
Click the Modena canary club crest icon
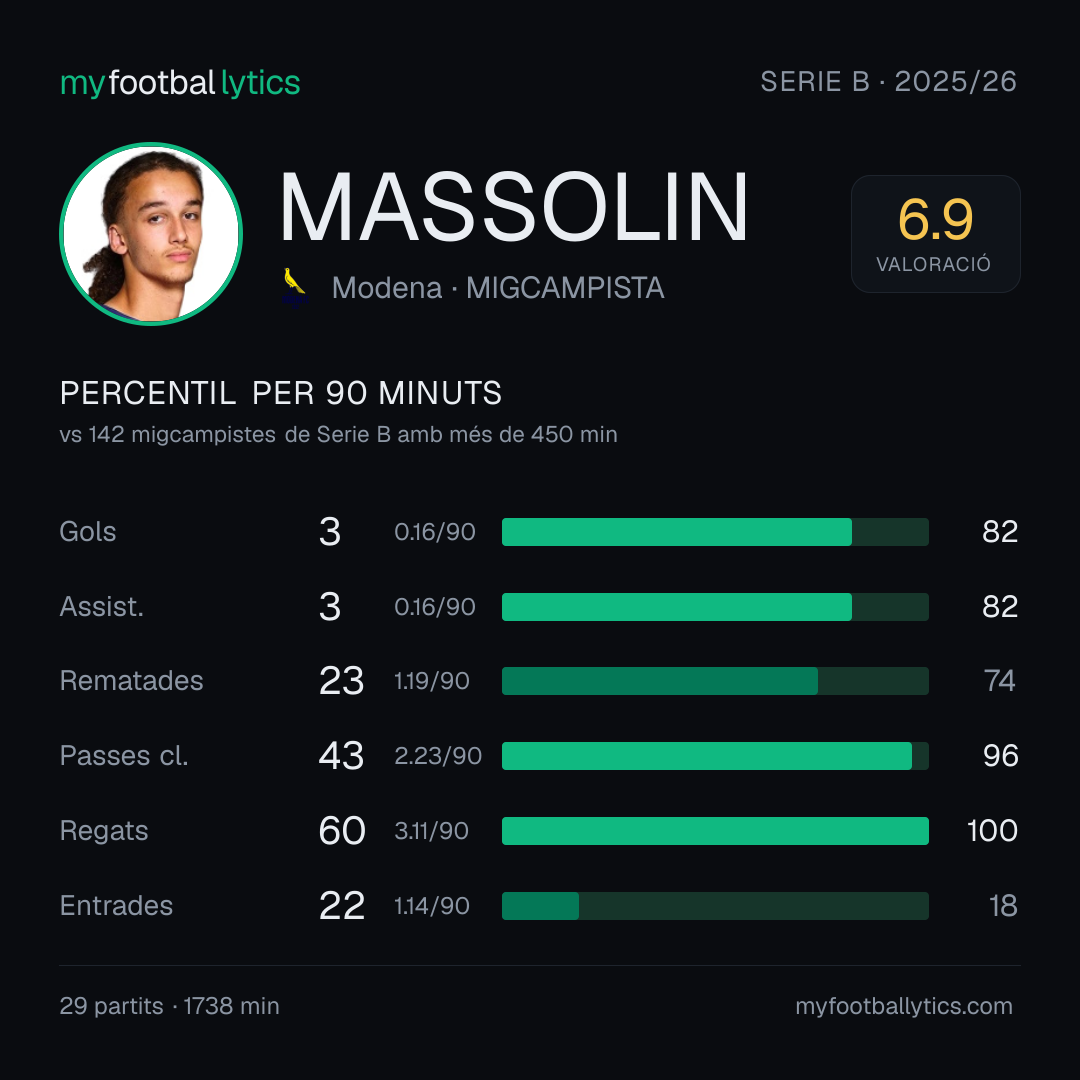coord(295,288)
